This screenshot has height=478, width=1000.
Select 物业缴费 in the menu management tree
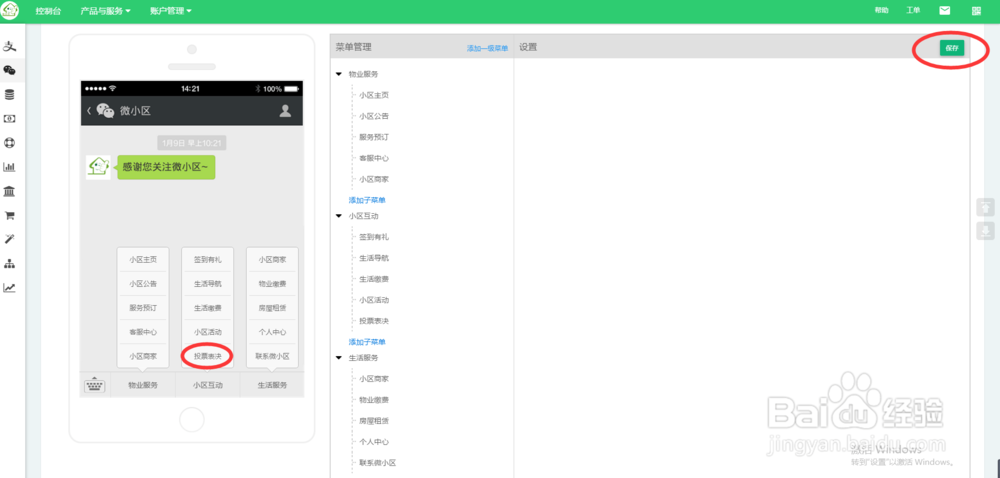point(374,400)
